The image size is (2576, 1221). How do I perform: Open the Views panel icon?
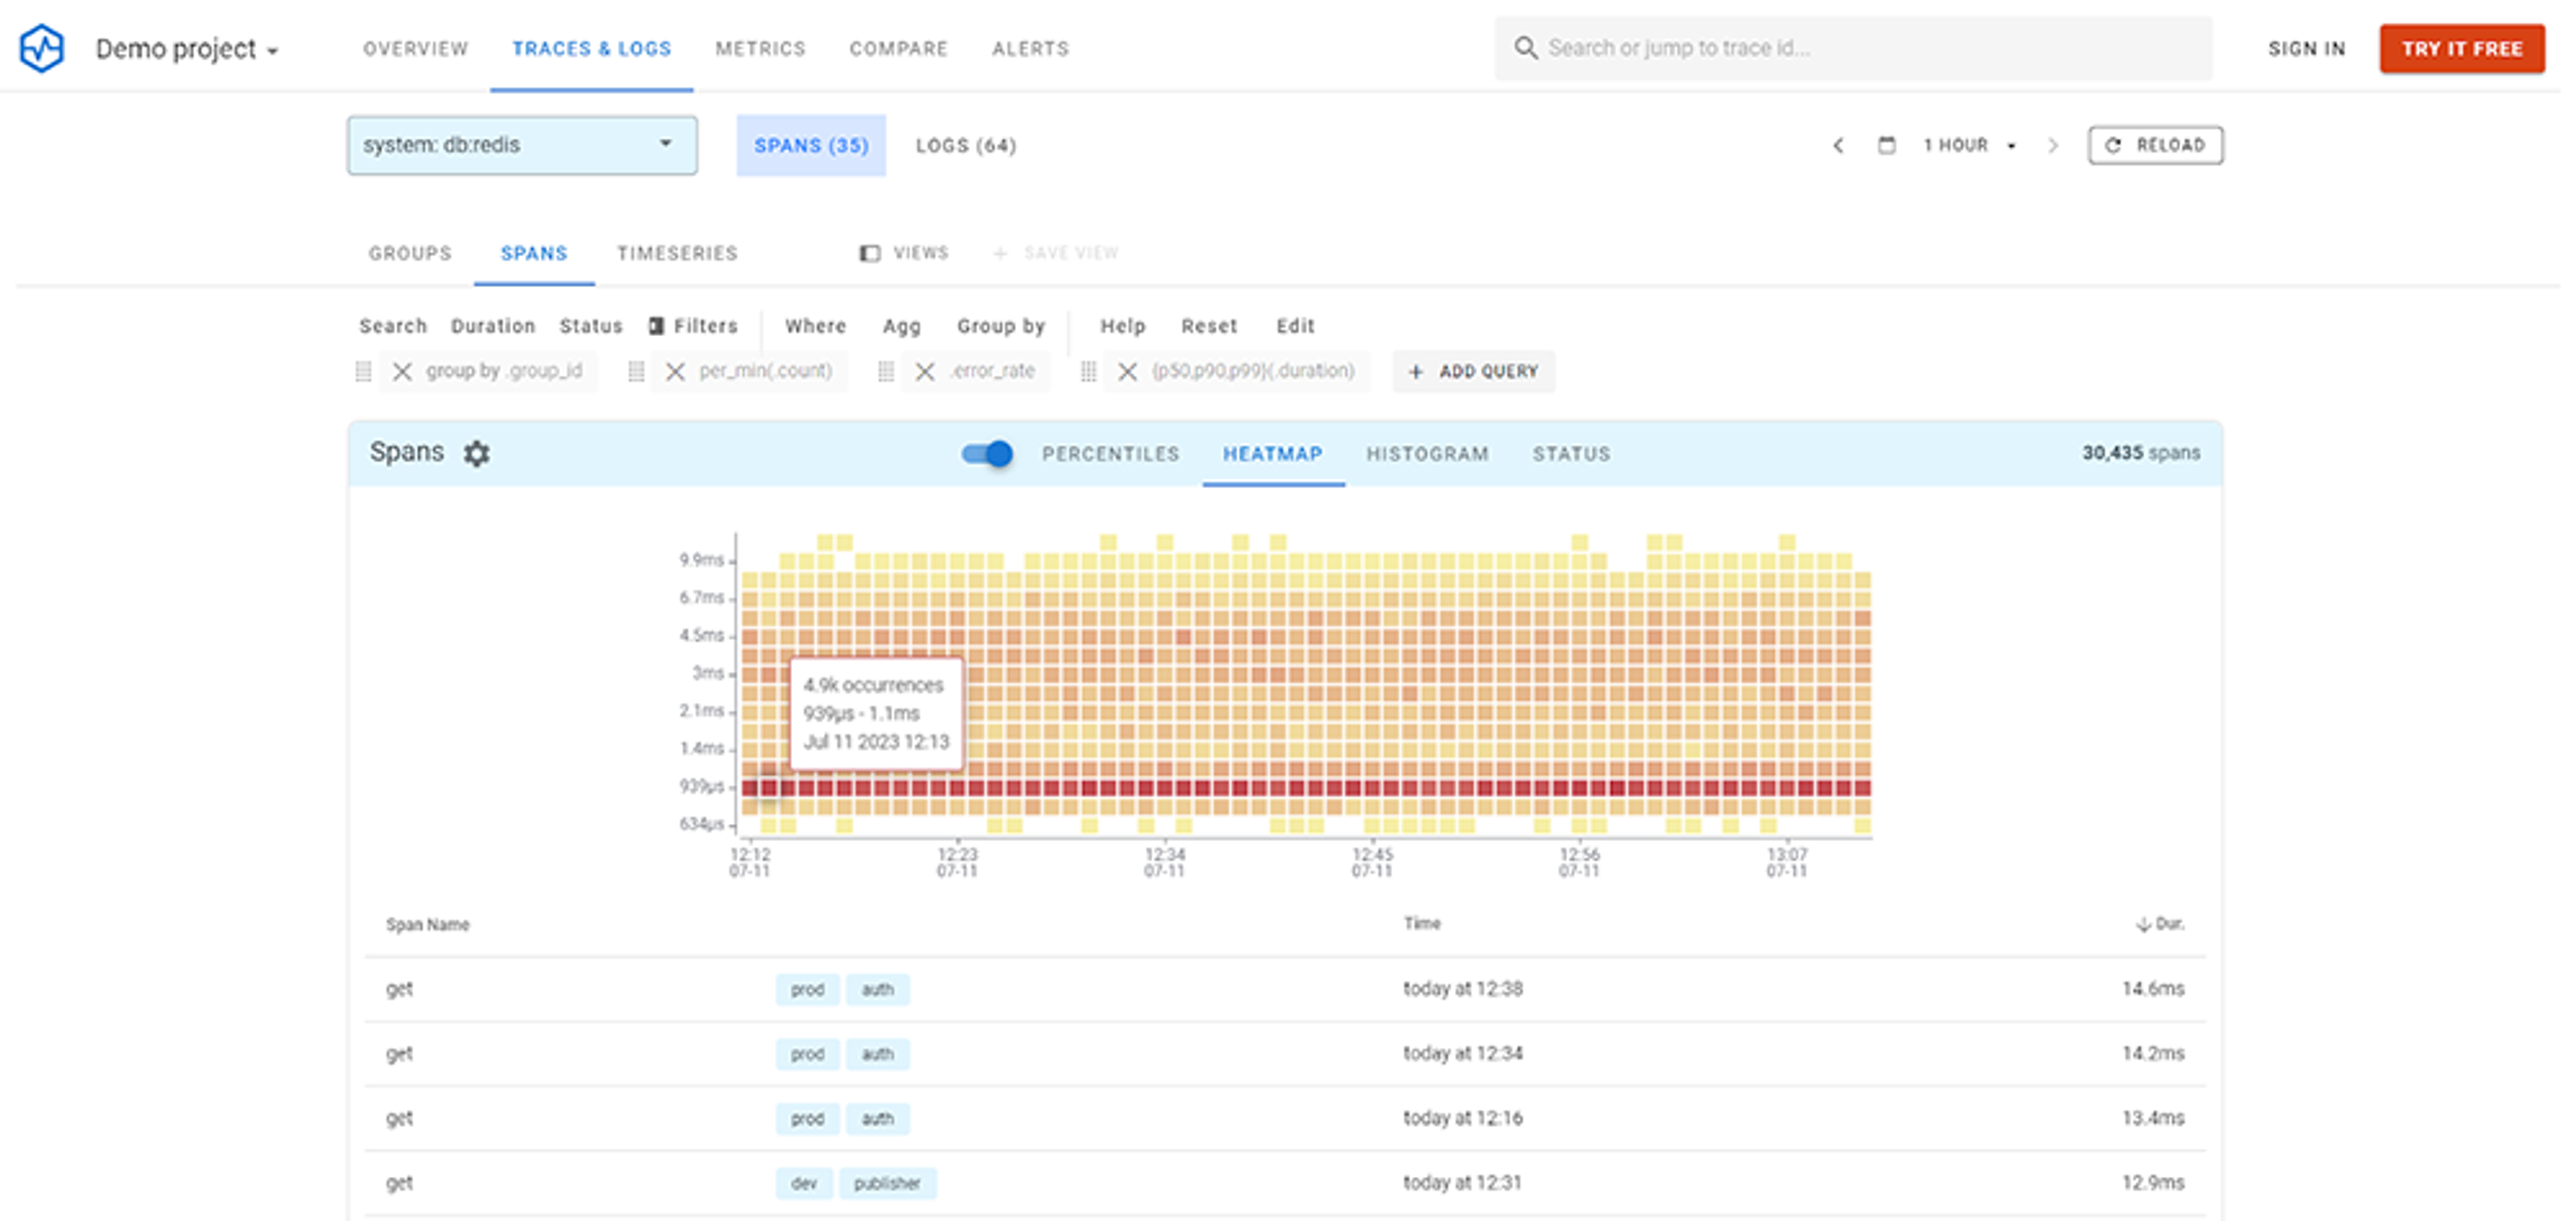point(870,253)
